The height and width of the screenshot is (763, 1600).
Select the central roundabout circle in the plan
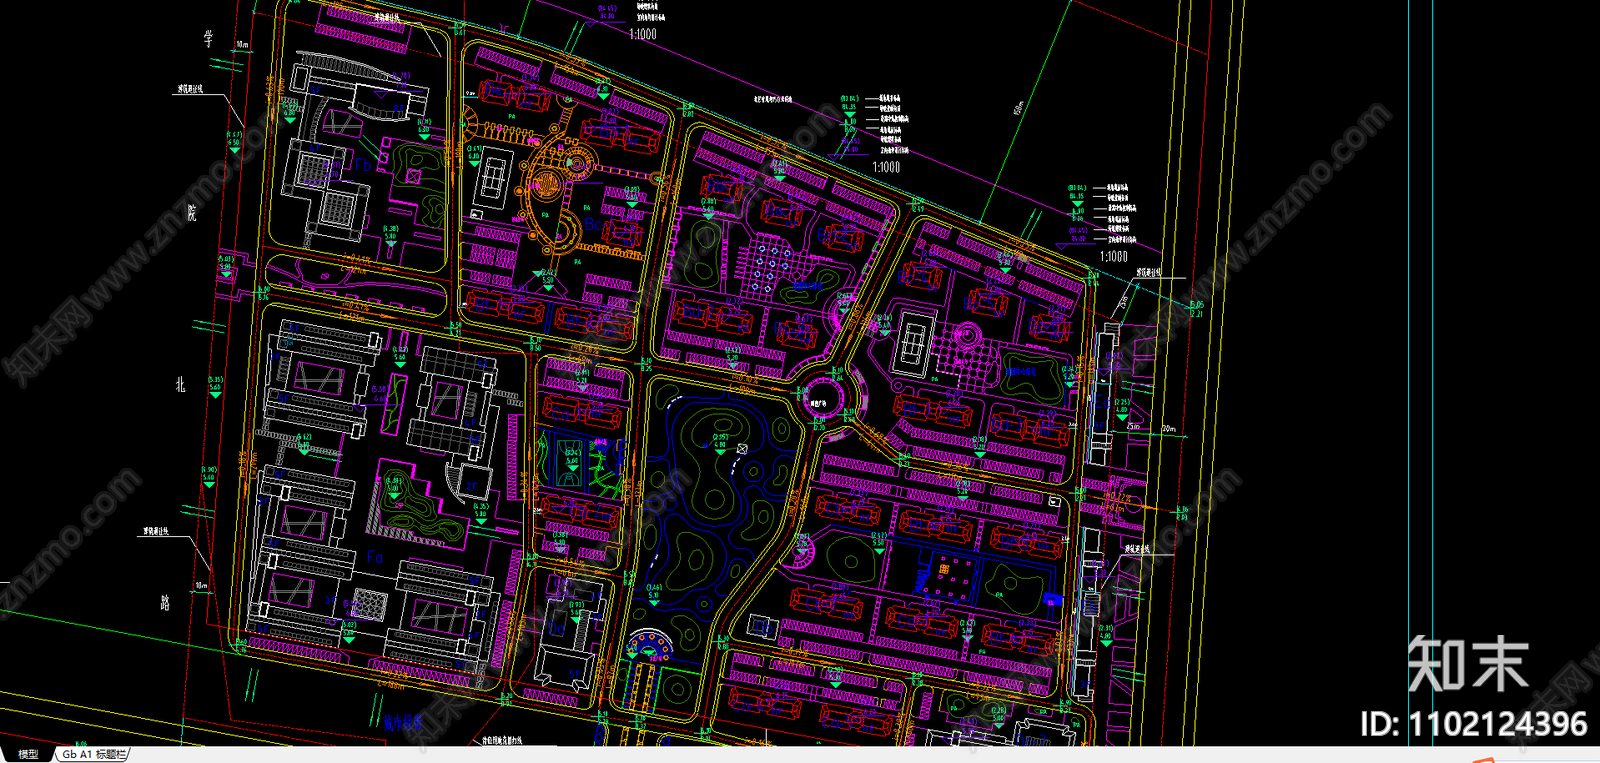tap(822, 398)
